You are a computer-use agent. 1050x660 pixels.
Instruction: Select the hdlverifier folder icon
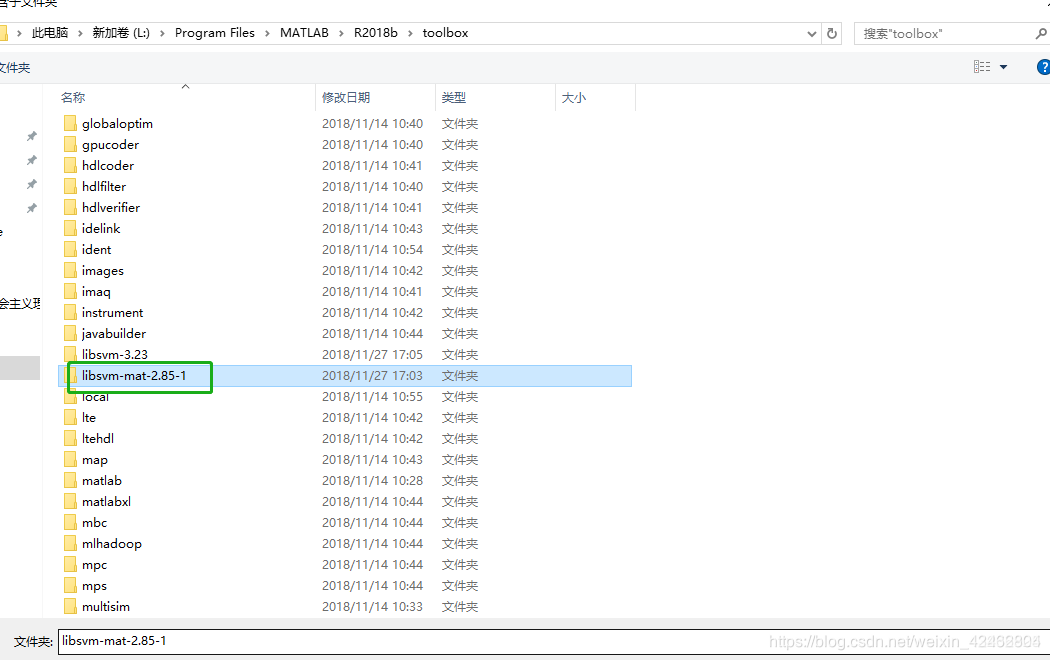[70, 208]
